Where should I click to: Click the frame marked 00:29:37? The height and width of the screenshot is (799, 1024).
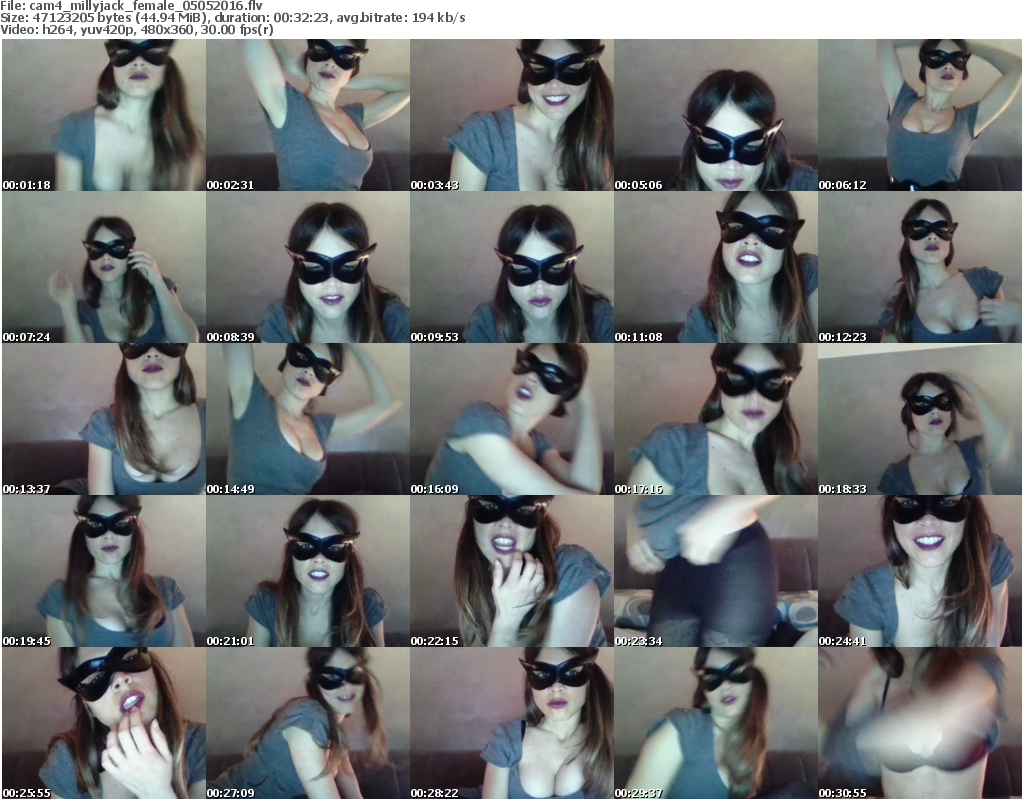716,723
